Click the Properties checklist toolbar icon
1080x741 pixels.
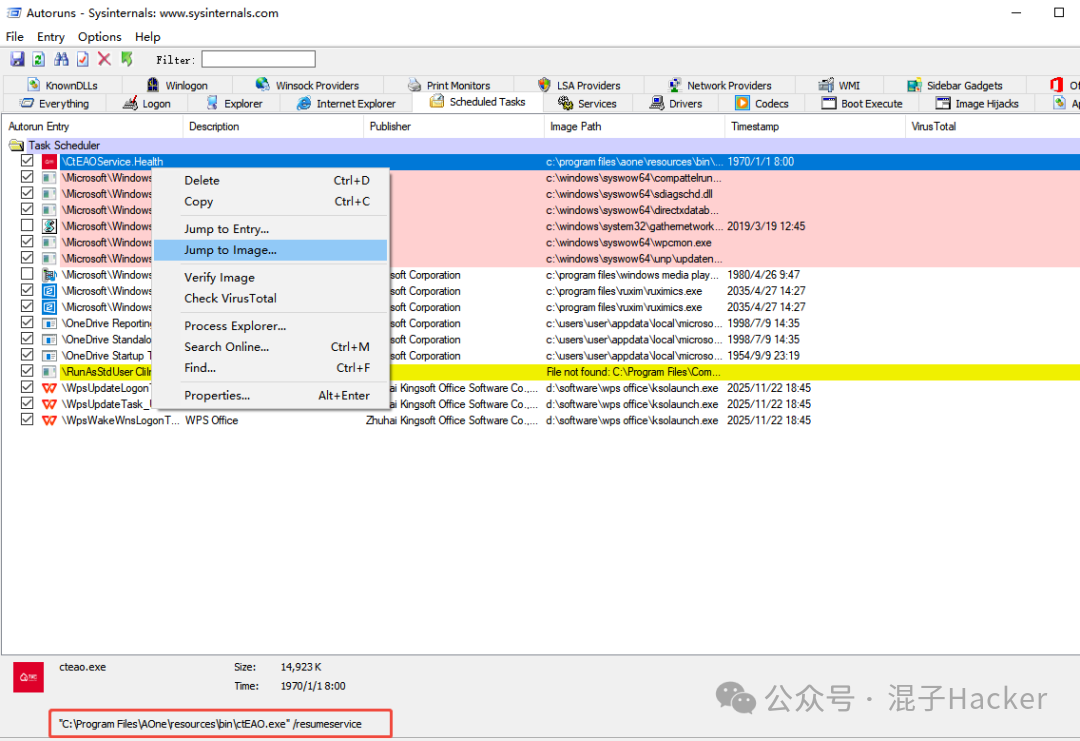tap(83, 60)
